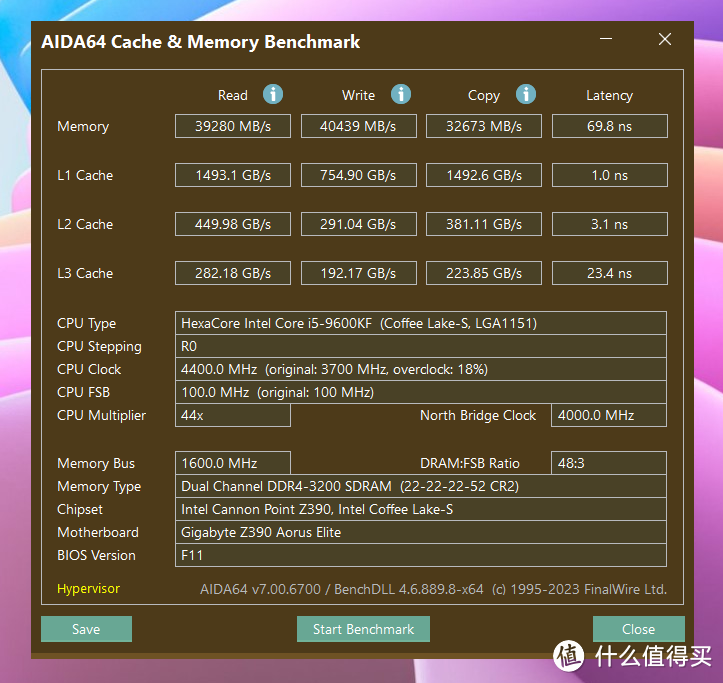Click the Read column header
This screenshot has height=683, width=723.
pos(232,95)
